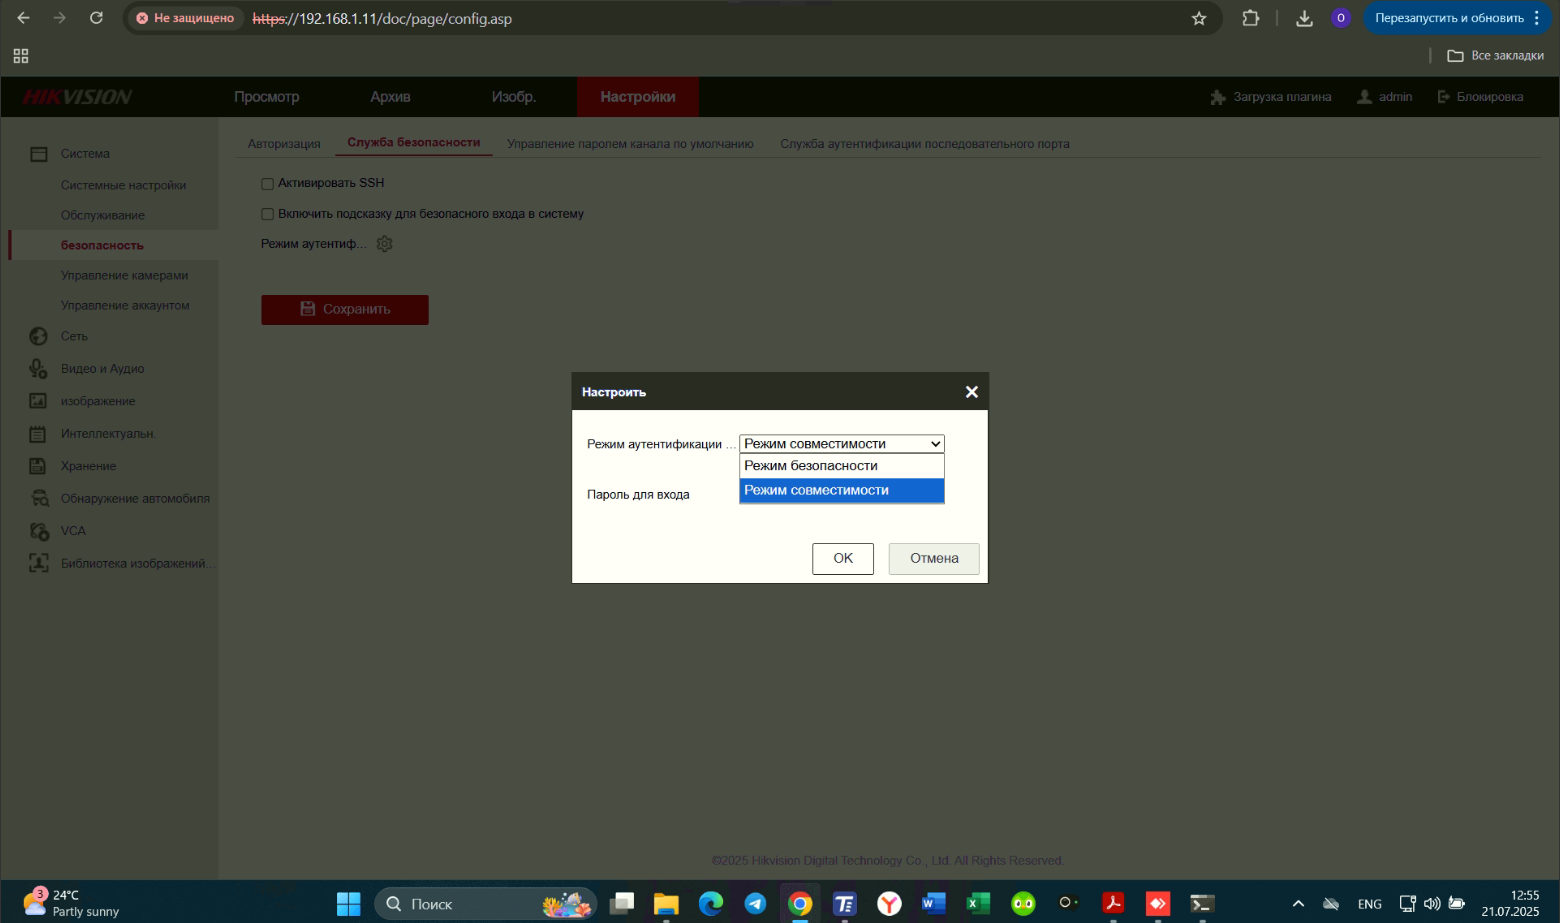This screenshot has height=923, width=1560.
Task: Select безопасность in sidebar
Action: point(102,245)
